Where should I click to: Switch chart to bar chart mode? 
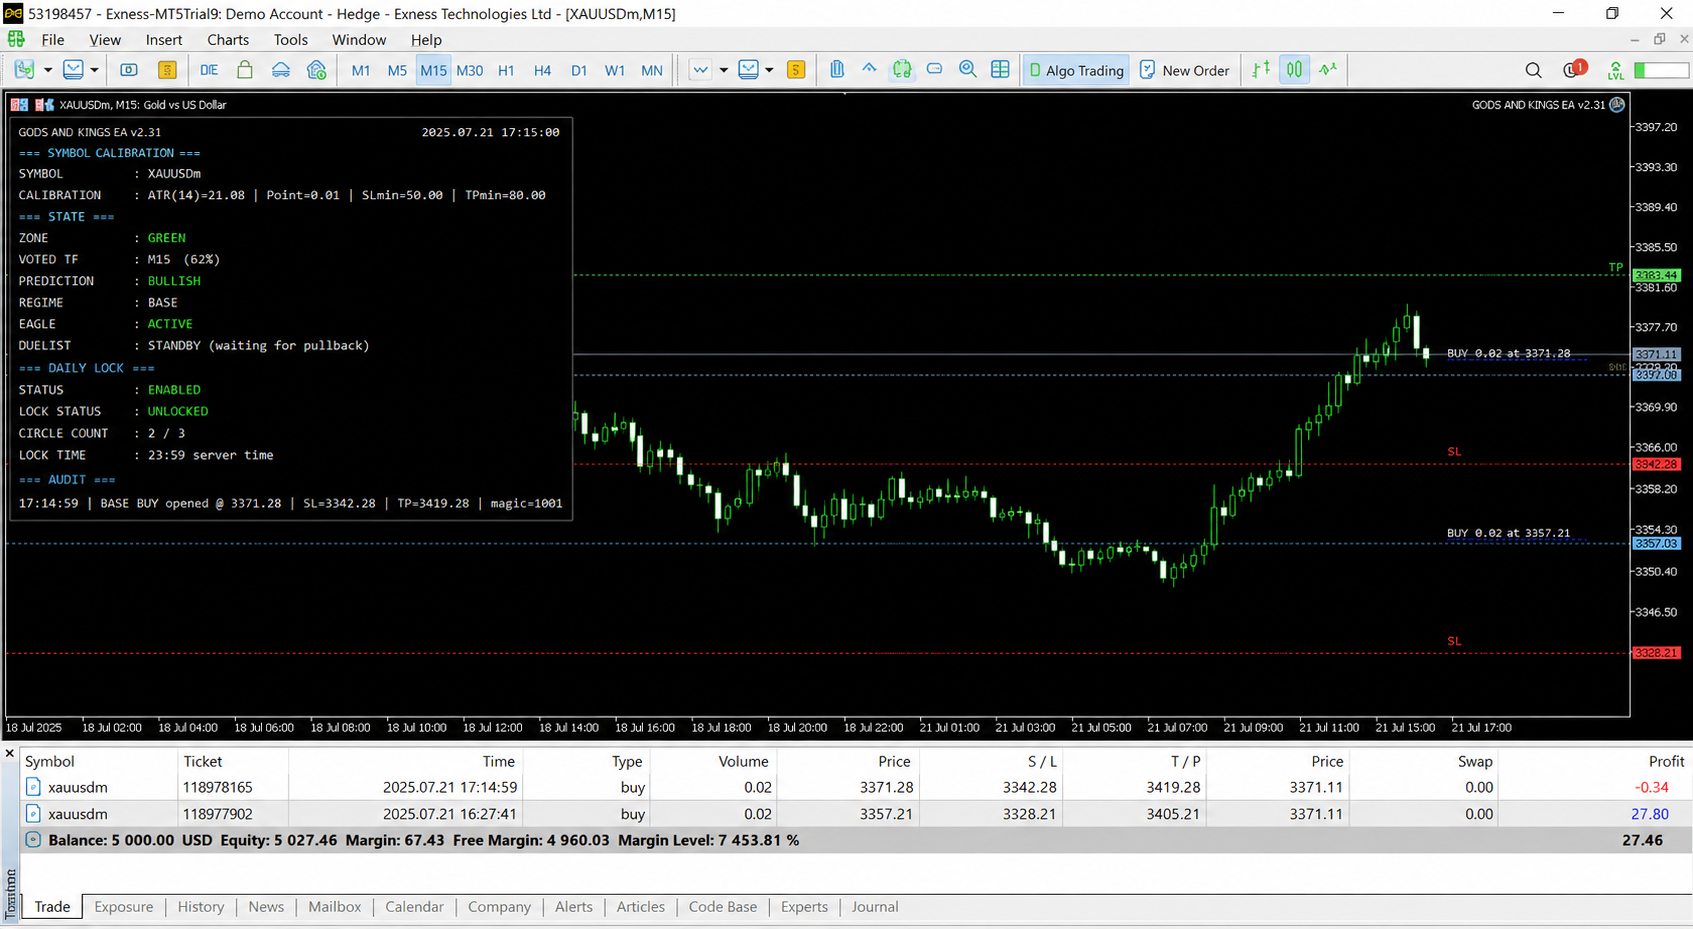(x=1261, y=70)
